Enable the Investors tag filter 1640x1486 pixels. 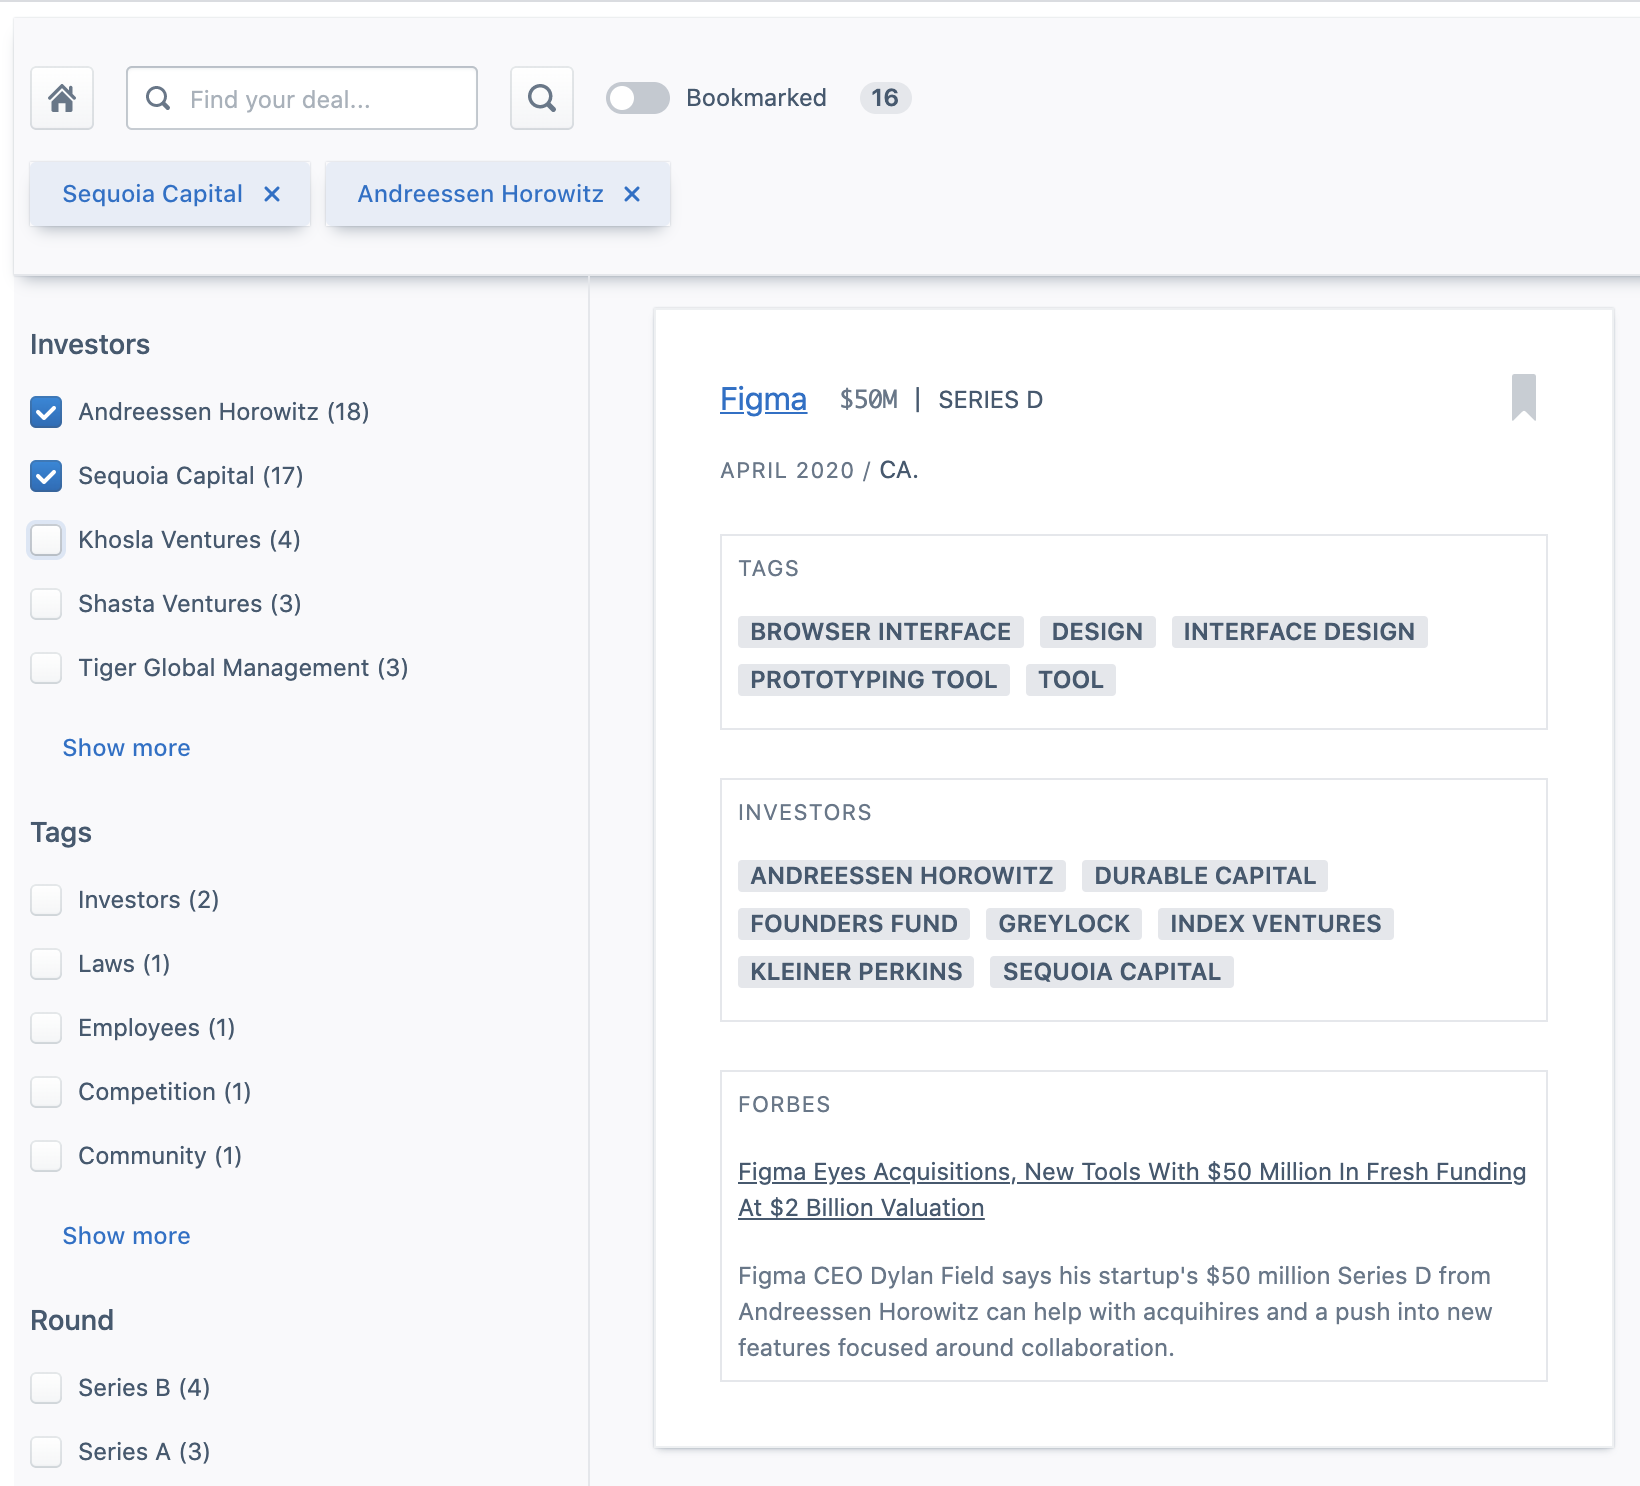pyautogui.click(x=46, y=900)
